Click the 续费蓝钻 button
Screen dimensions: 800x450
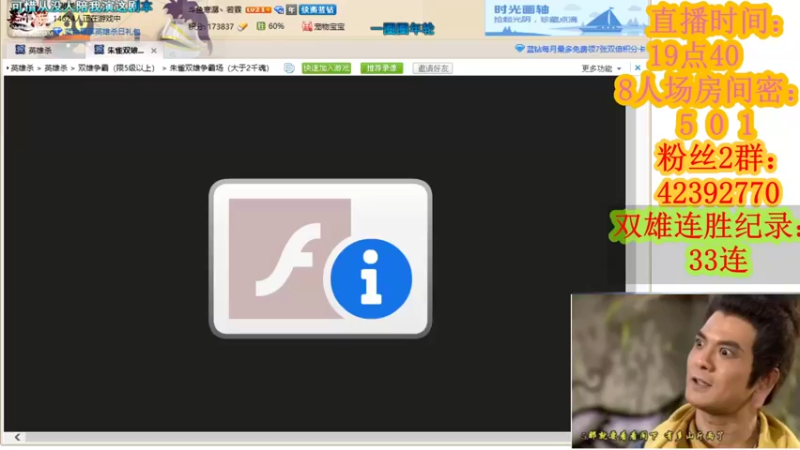click(317, 10)
